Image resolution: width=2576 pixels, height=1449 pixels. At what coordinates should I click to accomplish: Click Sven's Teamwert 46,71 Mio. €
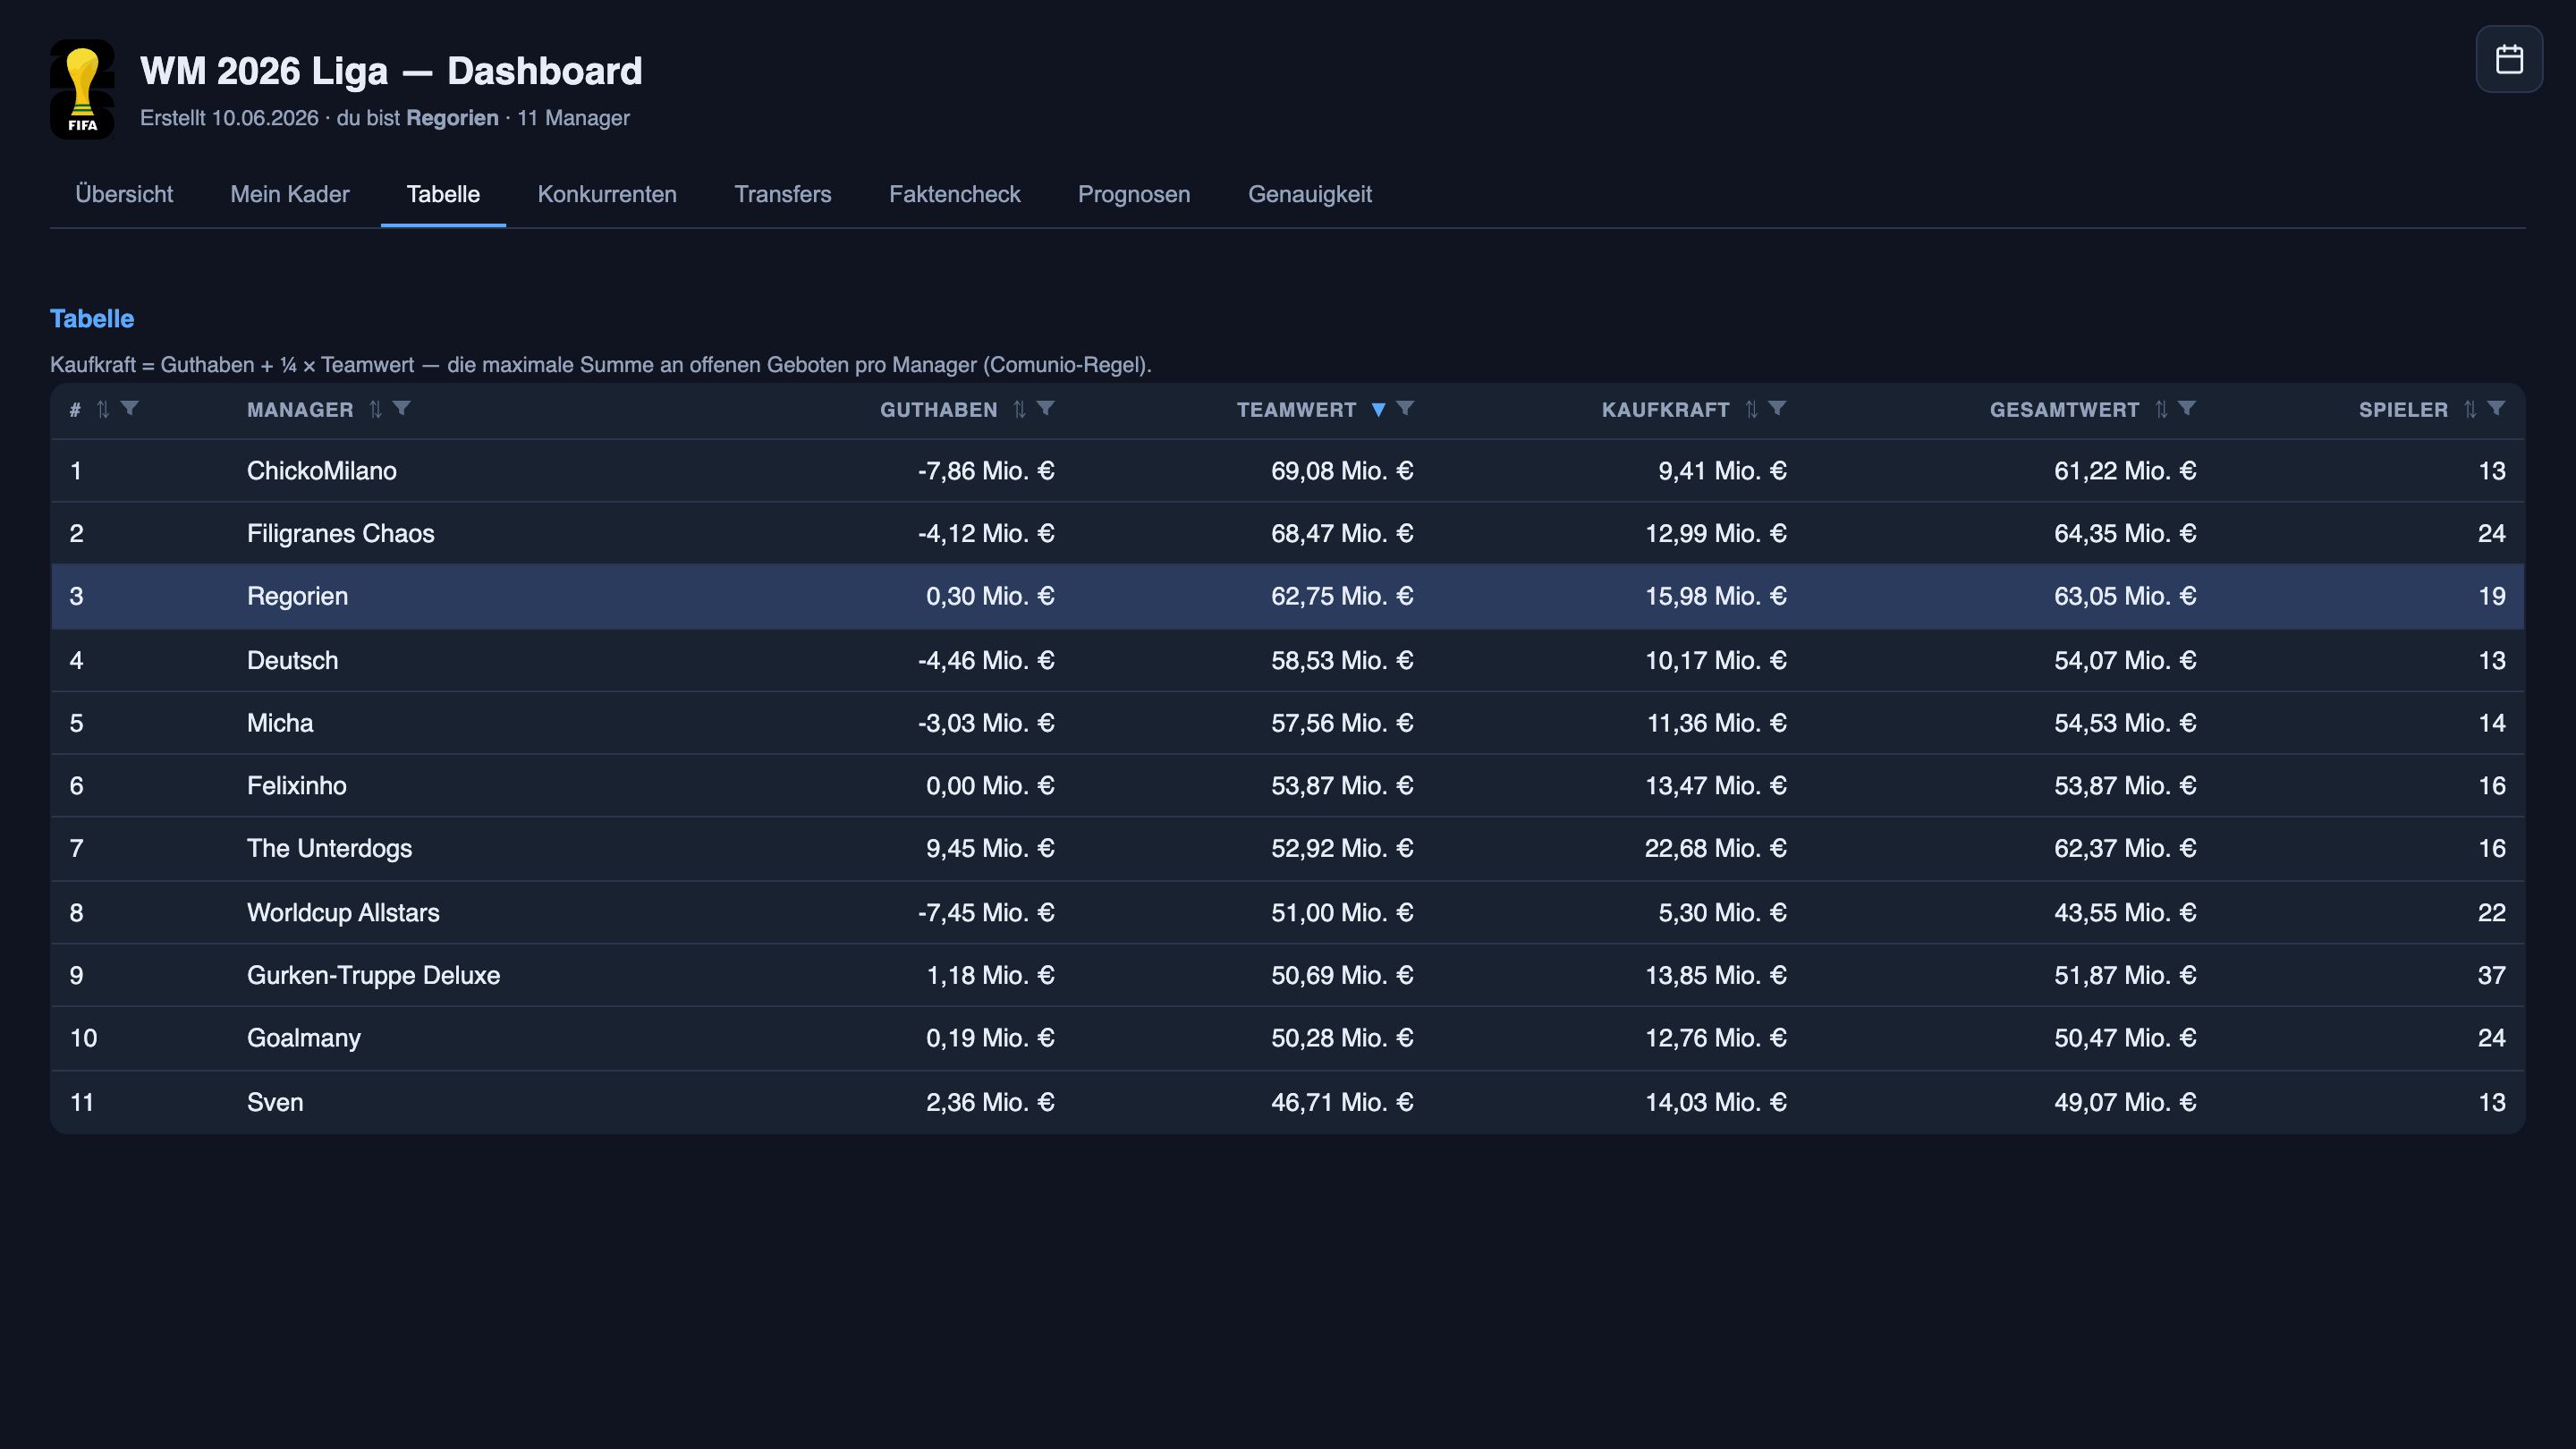click(1342, 1103)
